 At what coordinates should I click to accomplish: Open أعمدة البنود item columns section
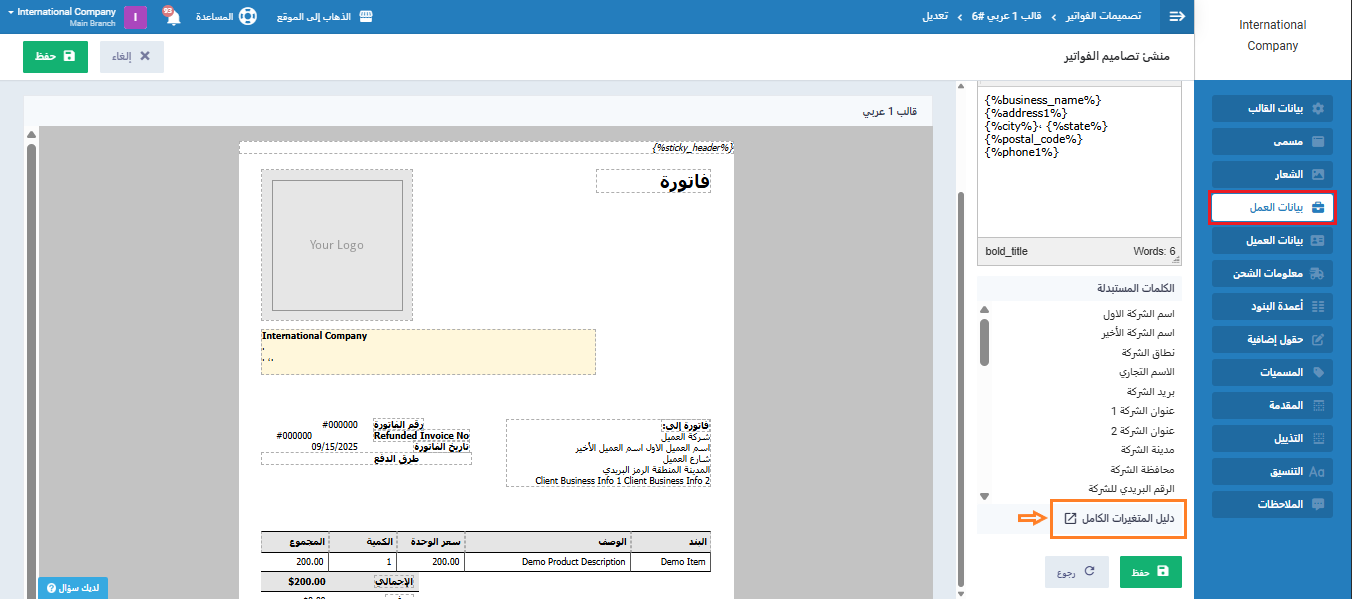coord(1273,306)
